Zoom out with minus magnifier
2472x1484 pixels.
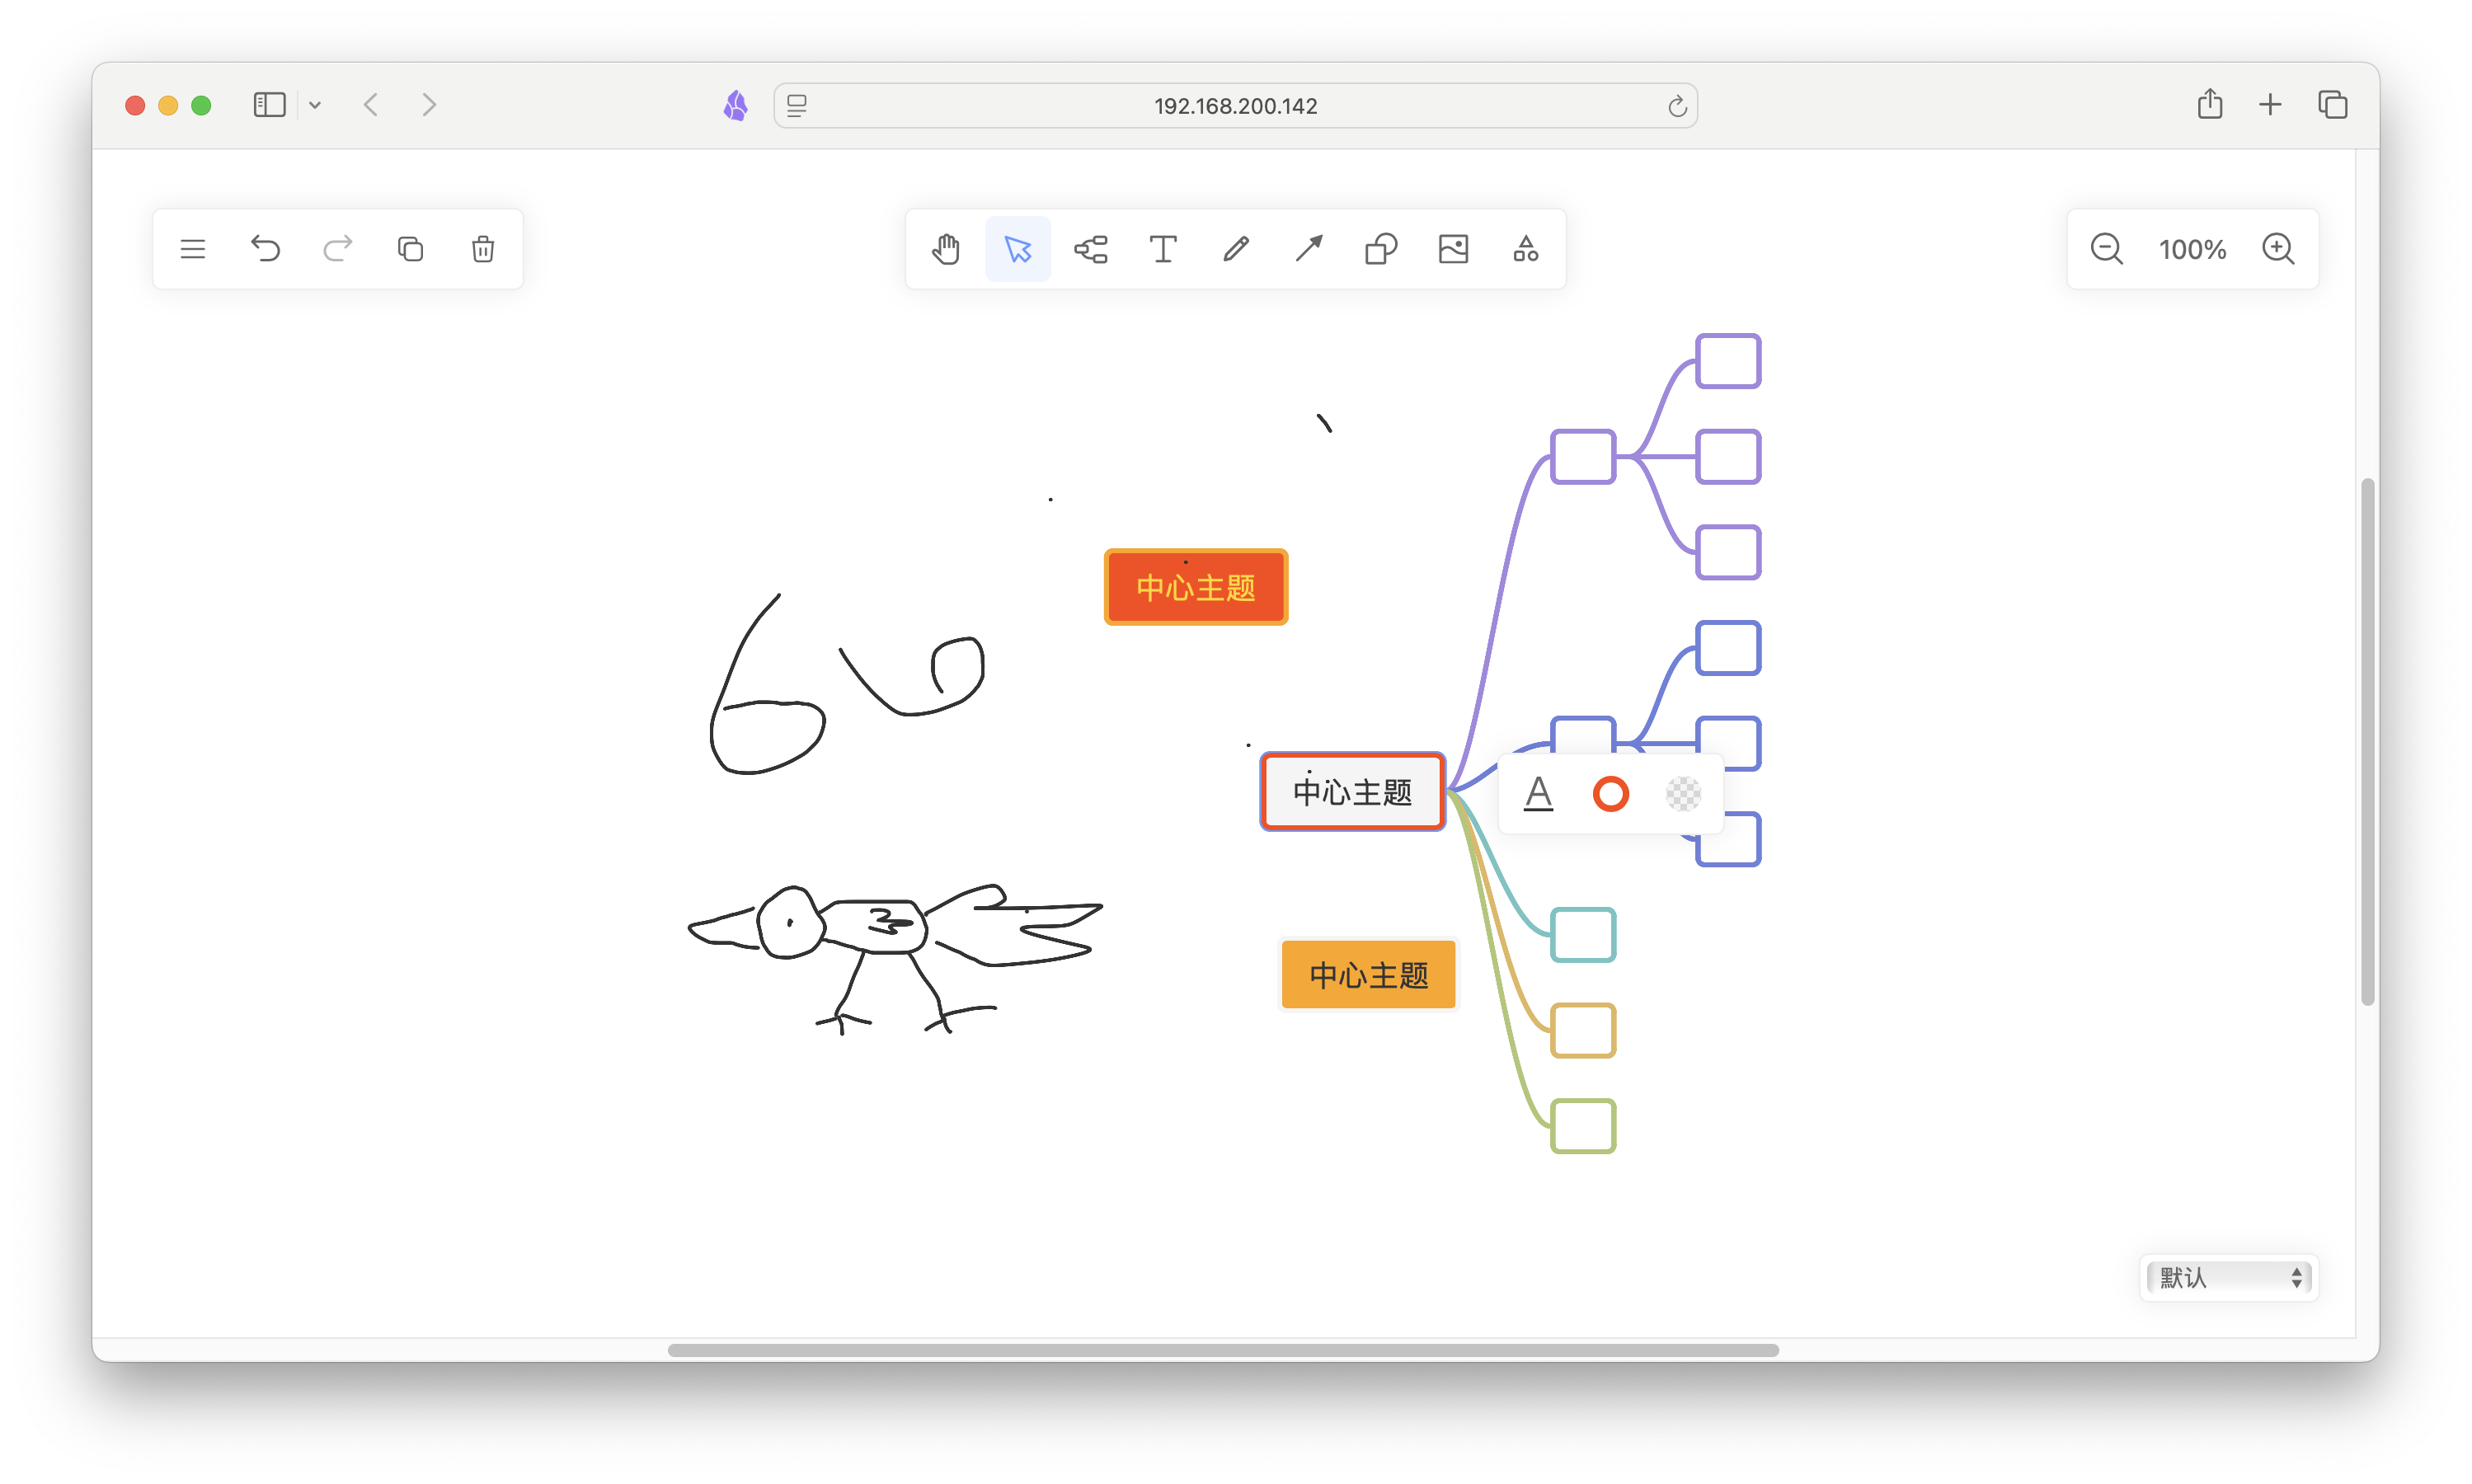pos(2106,249)
